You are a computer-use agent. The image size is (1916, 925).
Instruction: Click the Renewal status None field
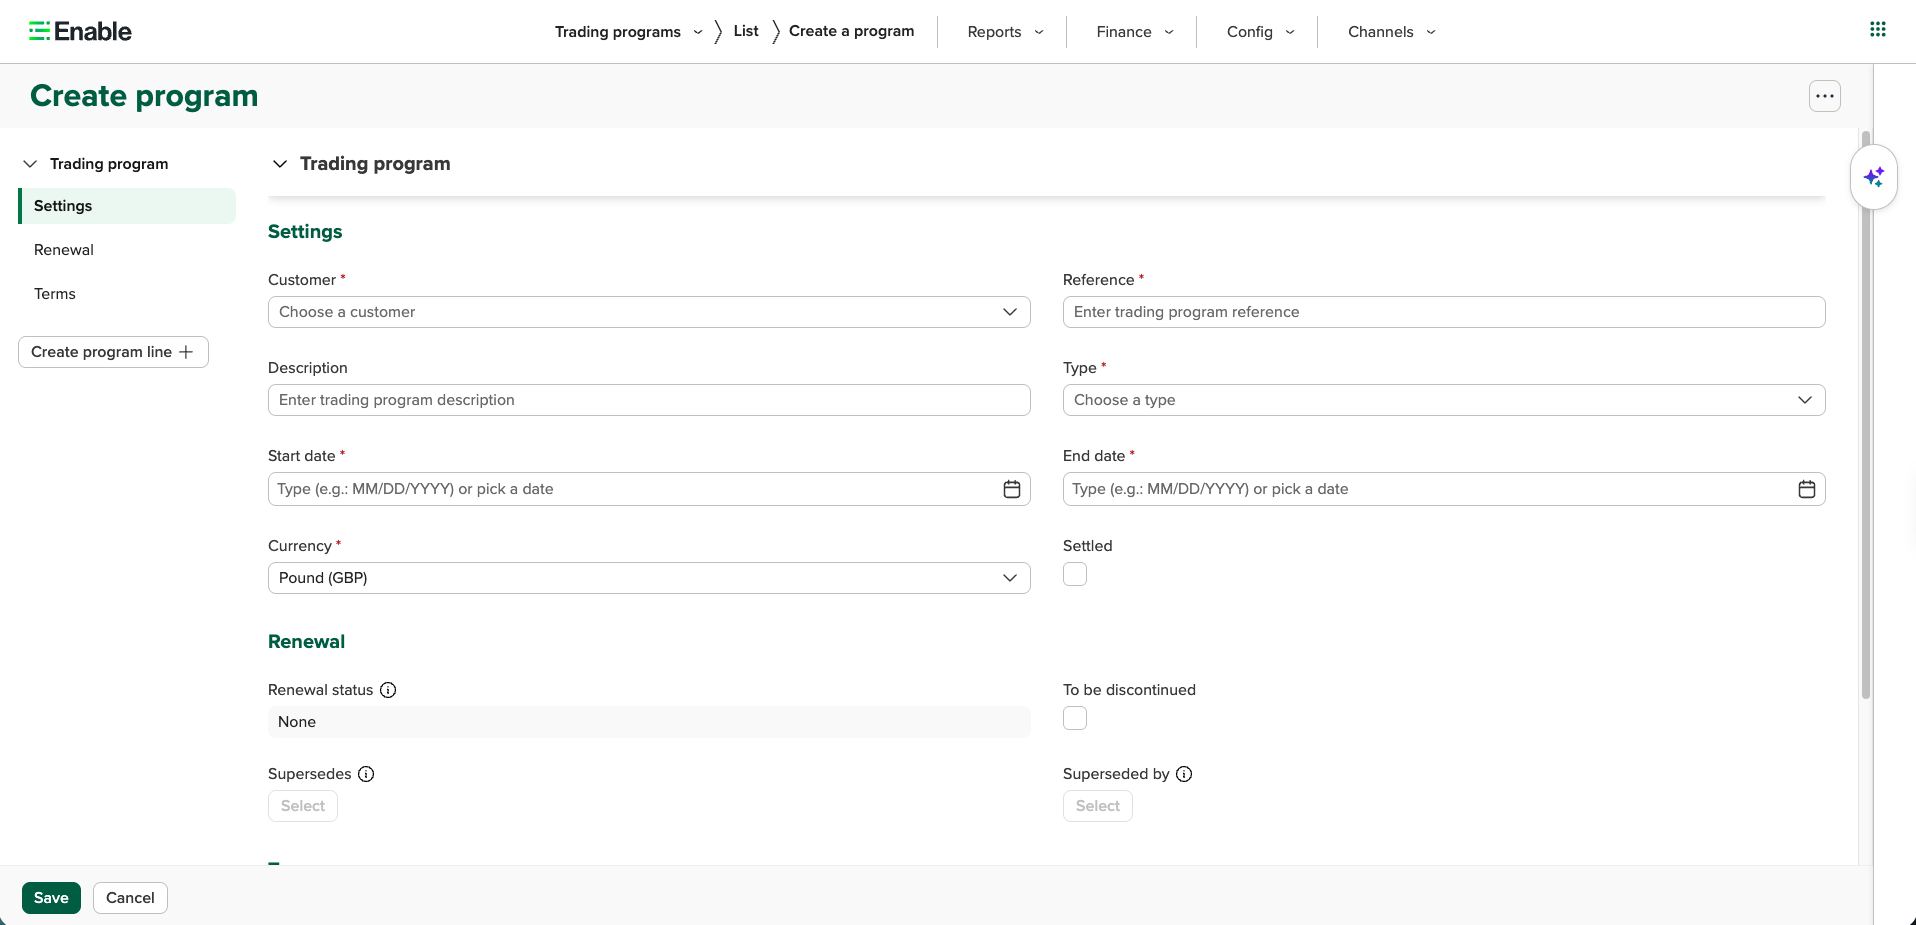click(649, 722)
